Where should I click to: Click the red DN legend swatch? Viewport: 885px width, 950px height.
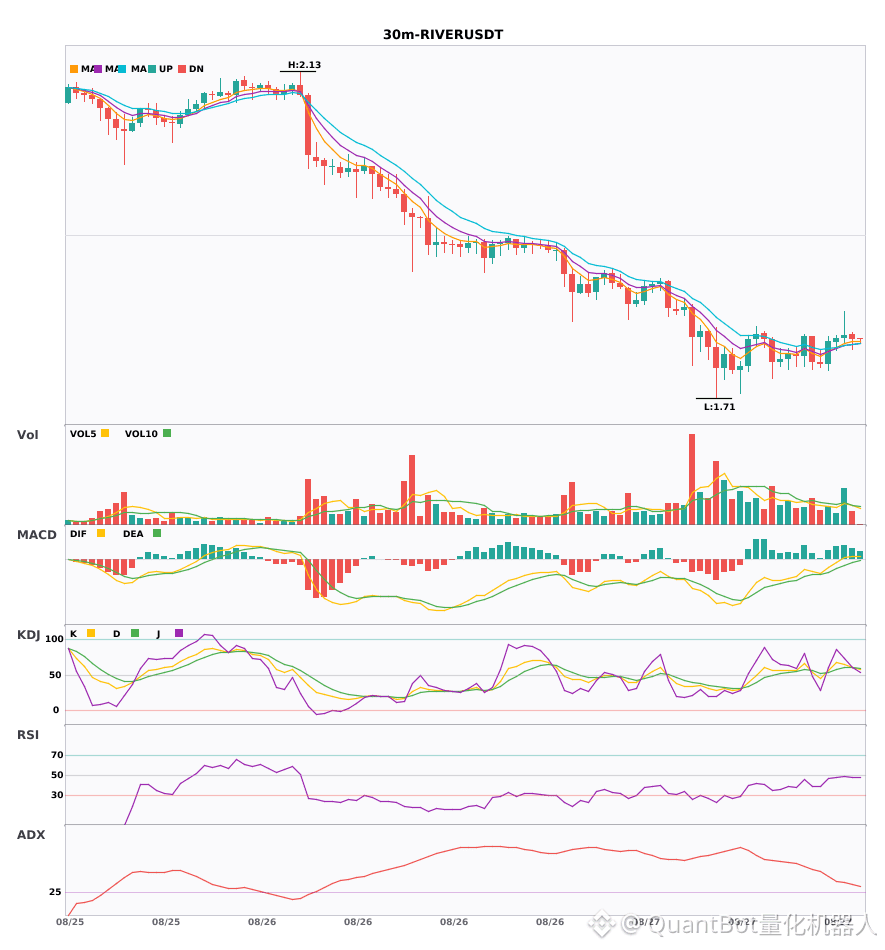click(x=182, y=69)
